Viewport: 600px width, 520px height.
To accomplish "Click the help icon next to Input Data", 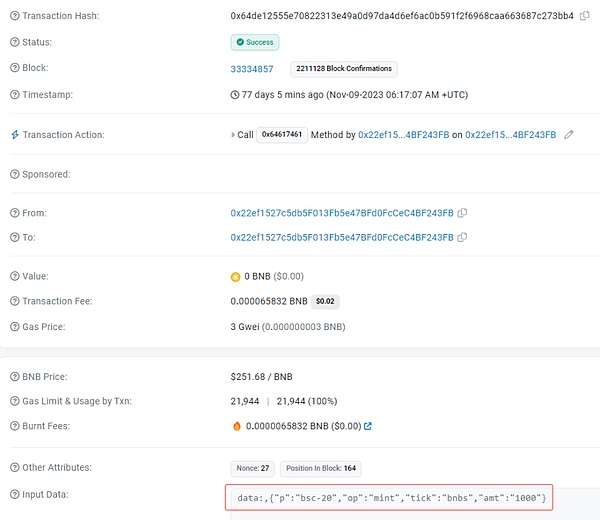I will 14,493.
